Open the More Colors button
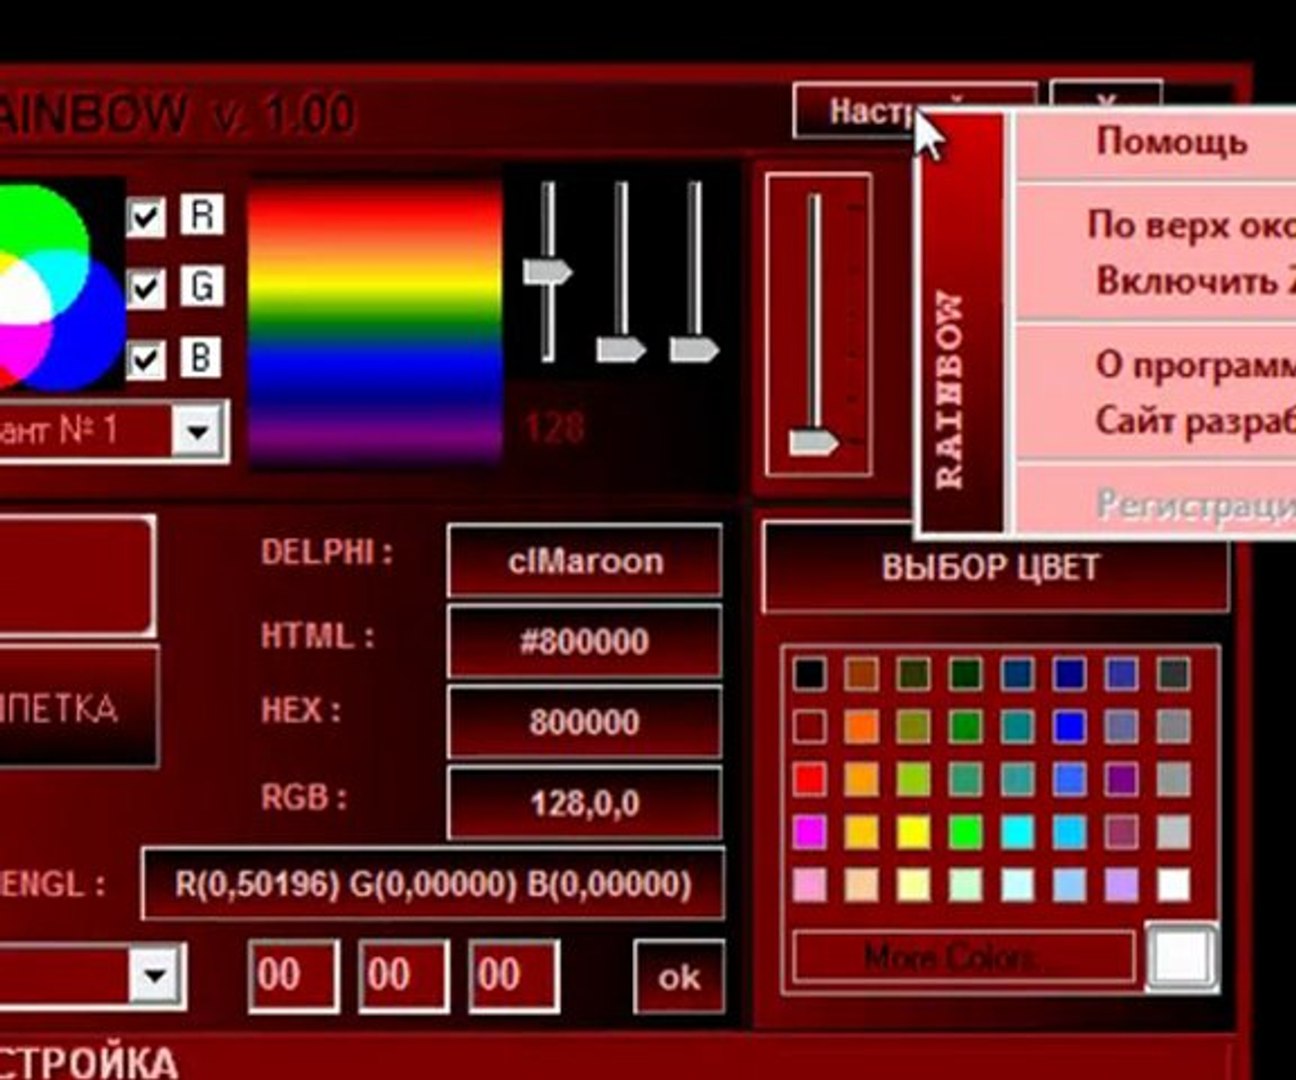 [x=965, y=957]
